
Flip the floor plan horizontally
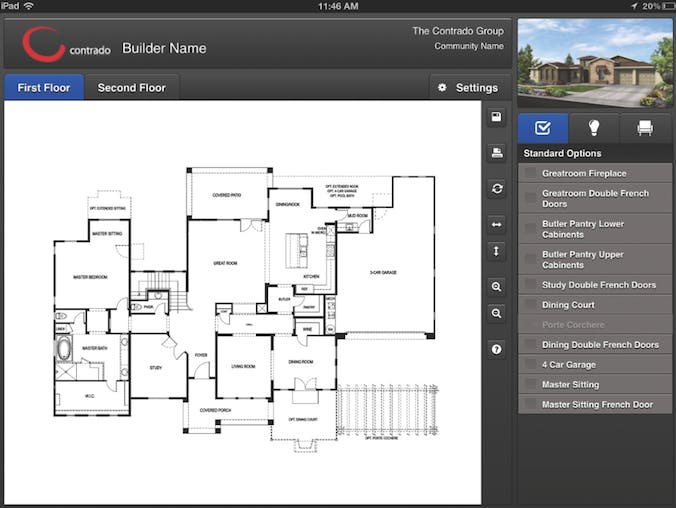(x=496, y=224)
